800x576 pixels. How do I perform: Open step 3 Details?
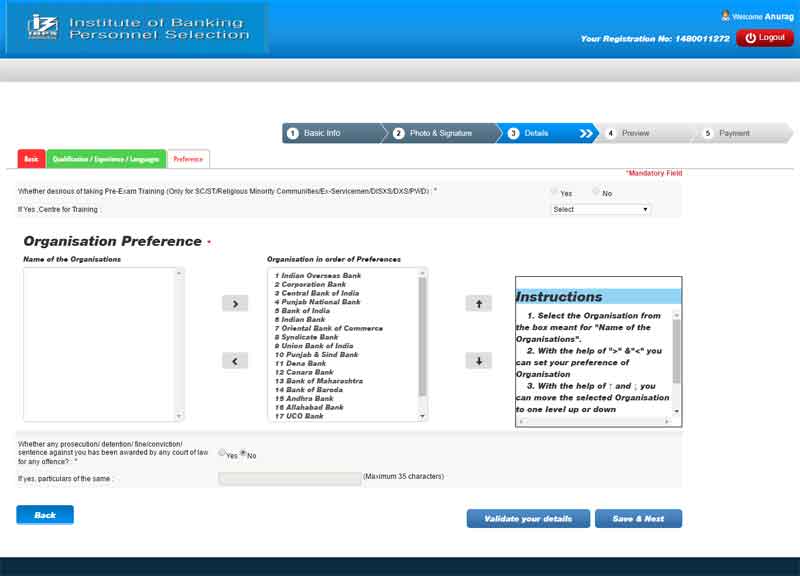[548, 133]
